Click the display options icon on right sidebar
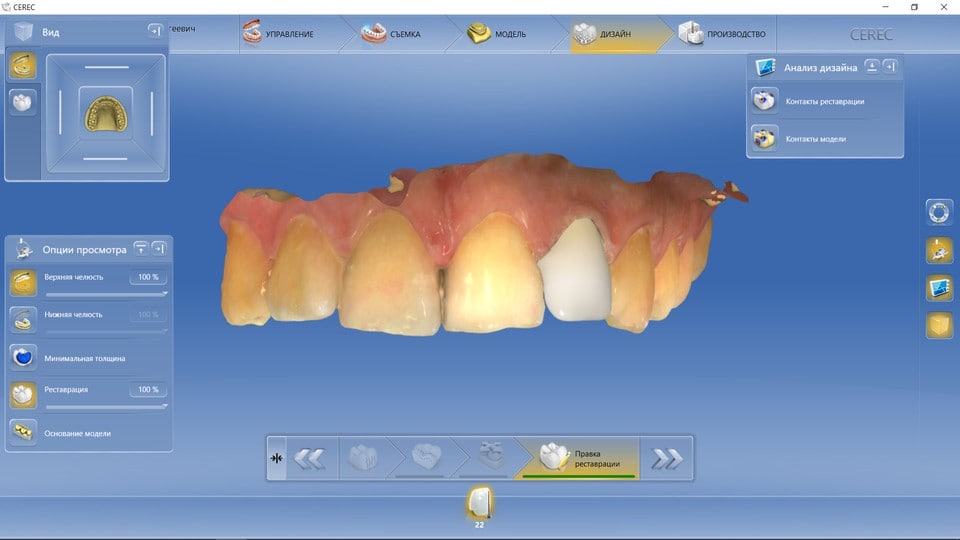 pos(939,250)
